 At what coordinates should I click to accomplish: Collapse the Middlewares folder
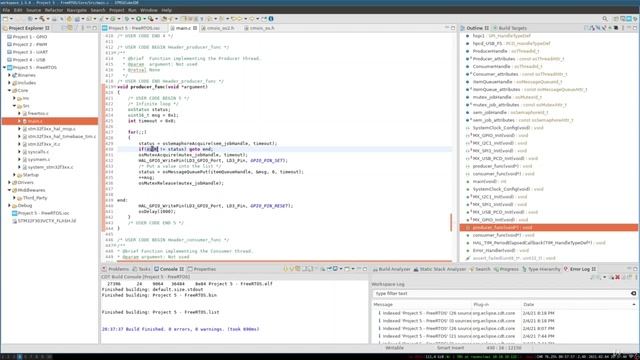click(9, 190)
